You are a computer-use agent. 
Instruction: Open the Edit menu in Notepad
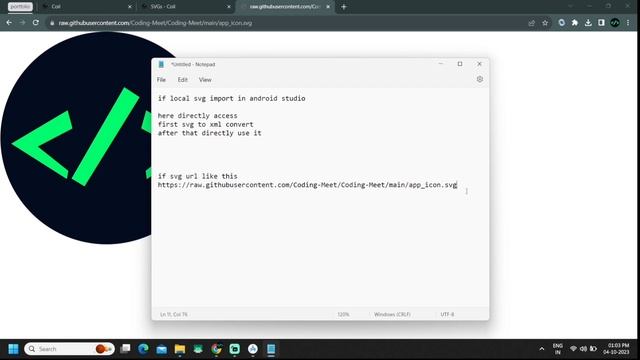(182, 80)
